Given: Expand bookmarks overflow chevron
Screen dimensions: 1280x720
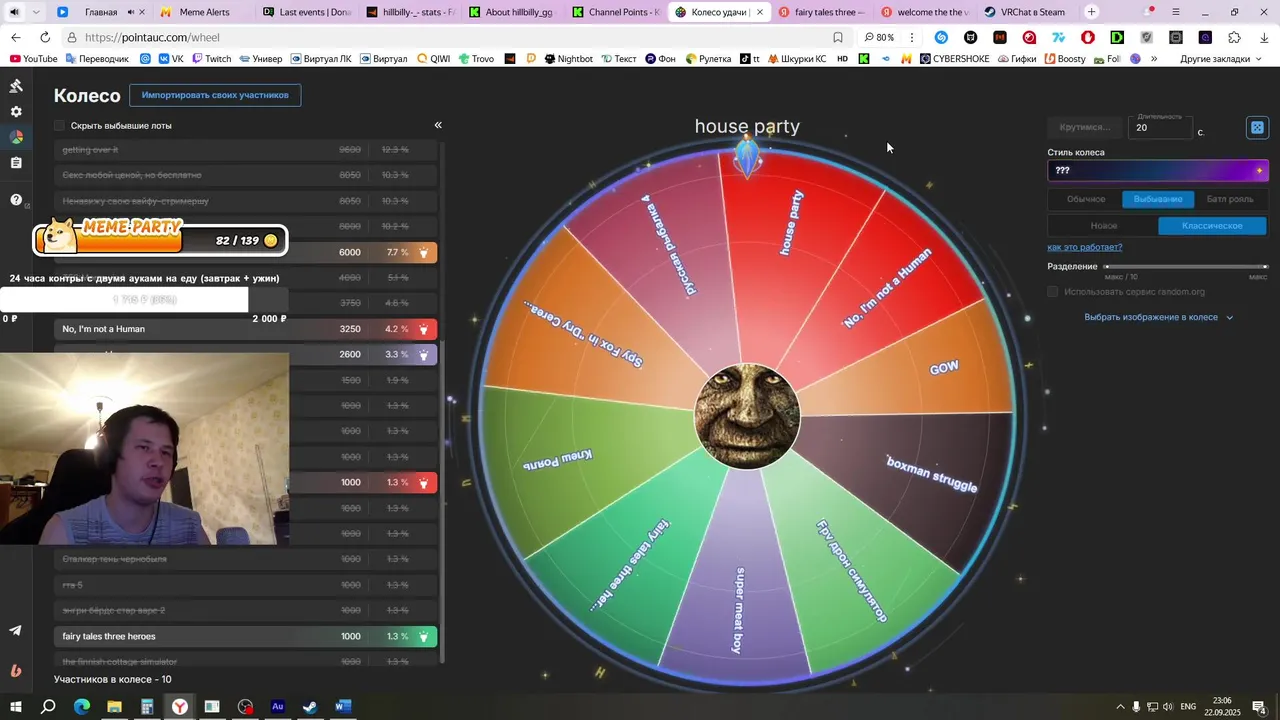Looking at the screenshot, I should pyautogui.click(x=1154, y=59).
